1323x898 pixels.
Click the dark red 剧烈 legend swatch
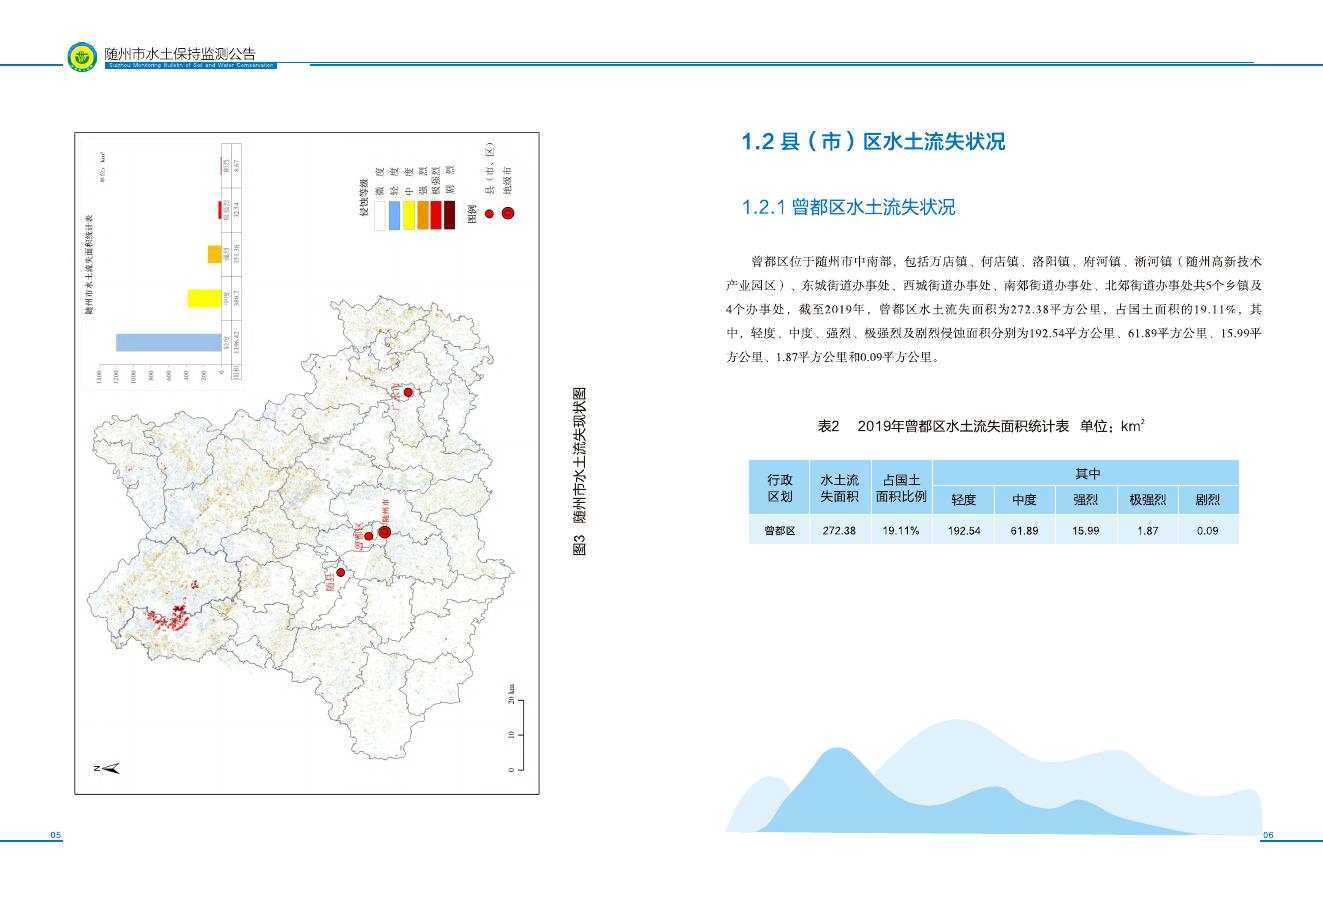click(450, 215)
